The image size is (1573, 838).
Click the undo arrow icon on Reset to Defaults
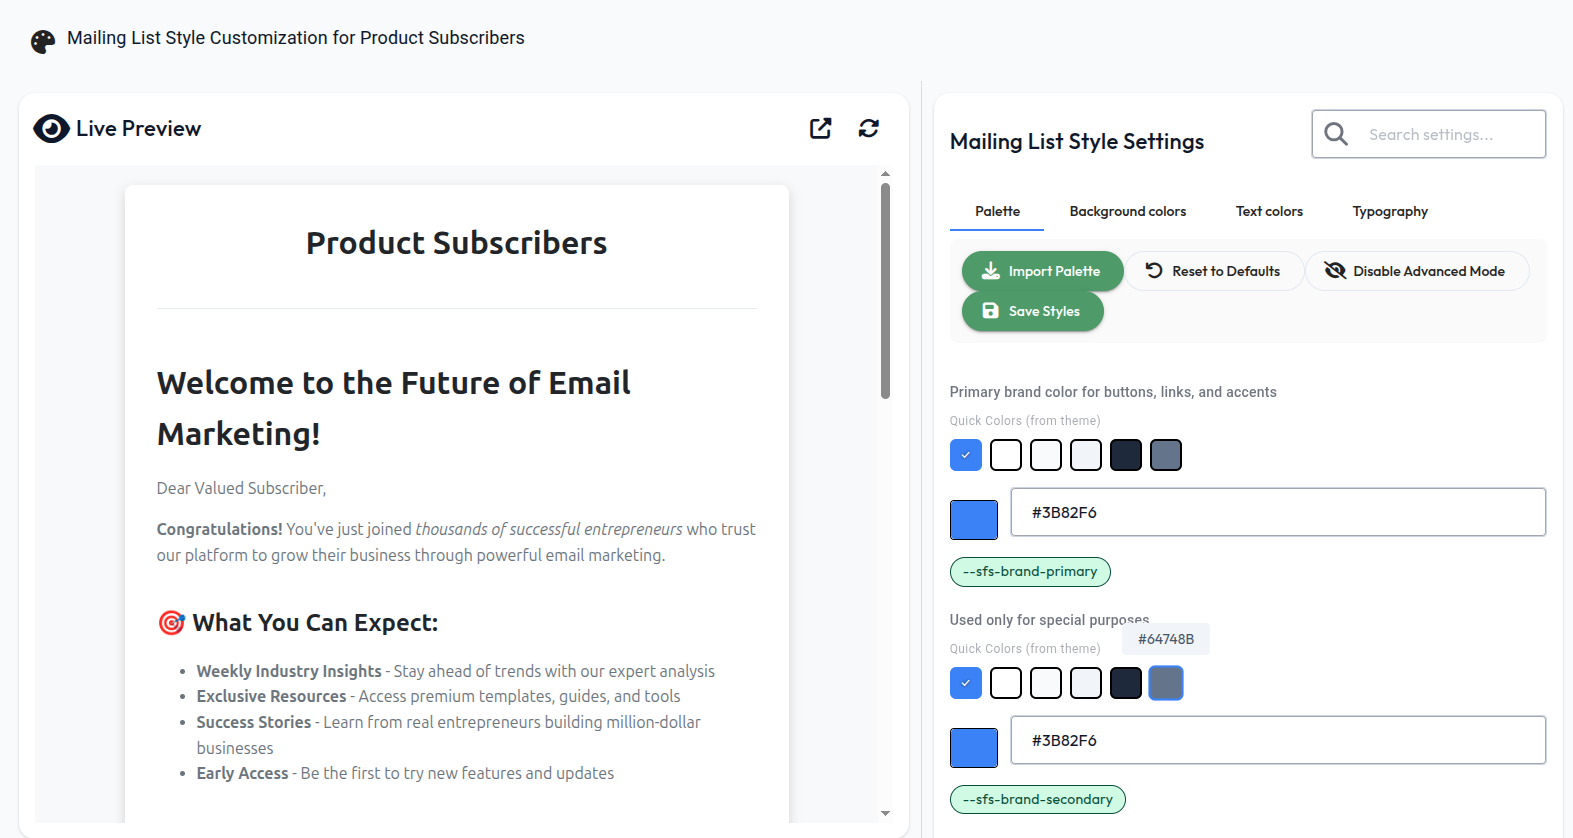pos(1153,270)
